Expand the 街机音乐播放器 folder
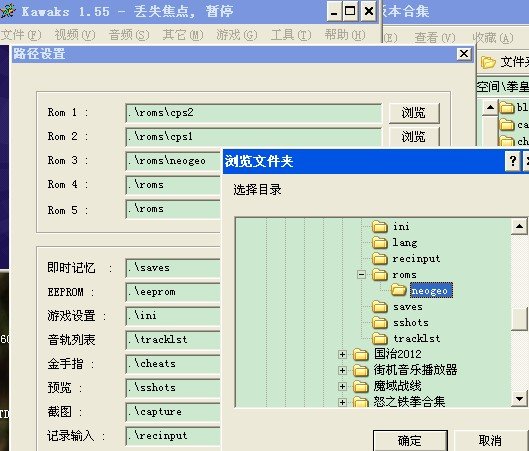Screen dimensions: 529x451 (x=342, y=370)
